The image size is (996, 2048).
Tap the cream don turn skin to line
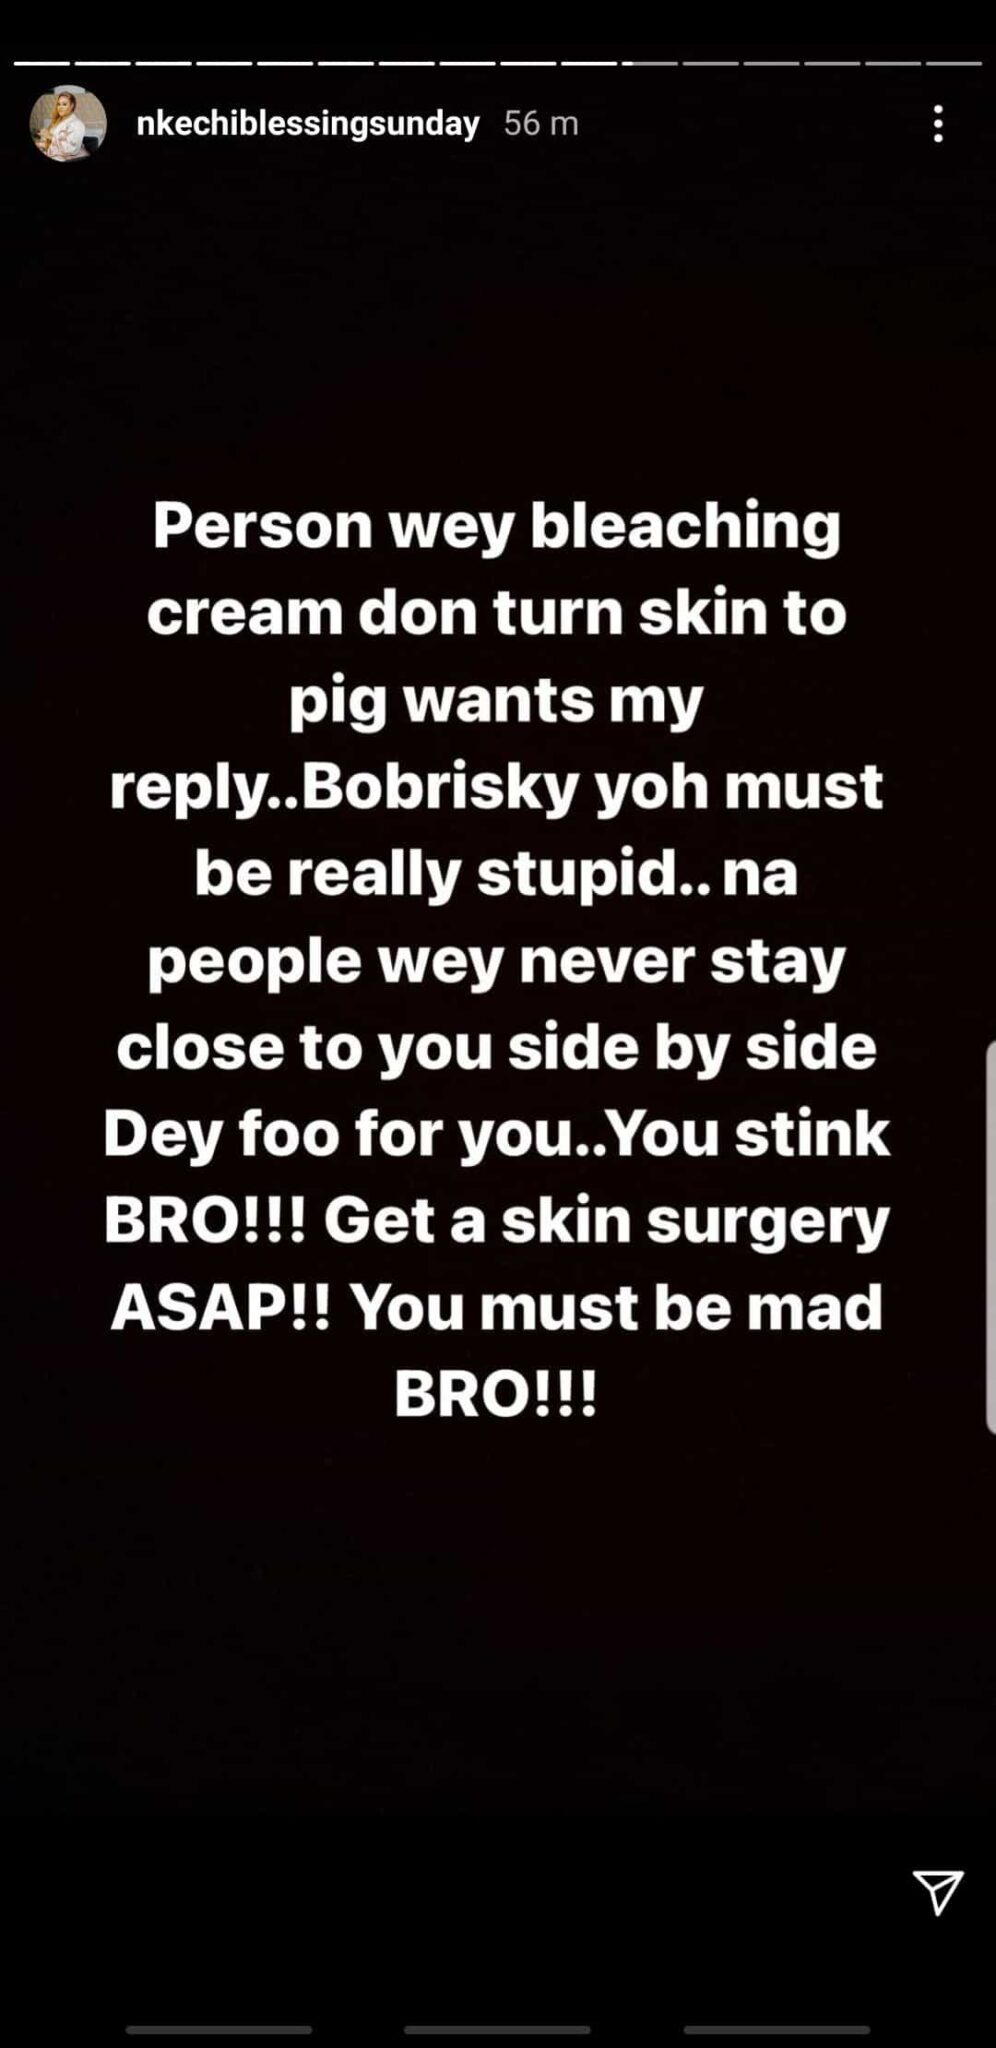click(497, 612)
